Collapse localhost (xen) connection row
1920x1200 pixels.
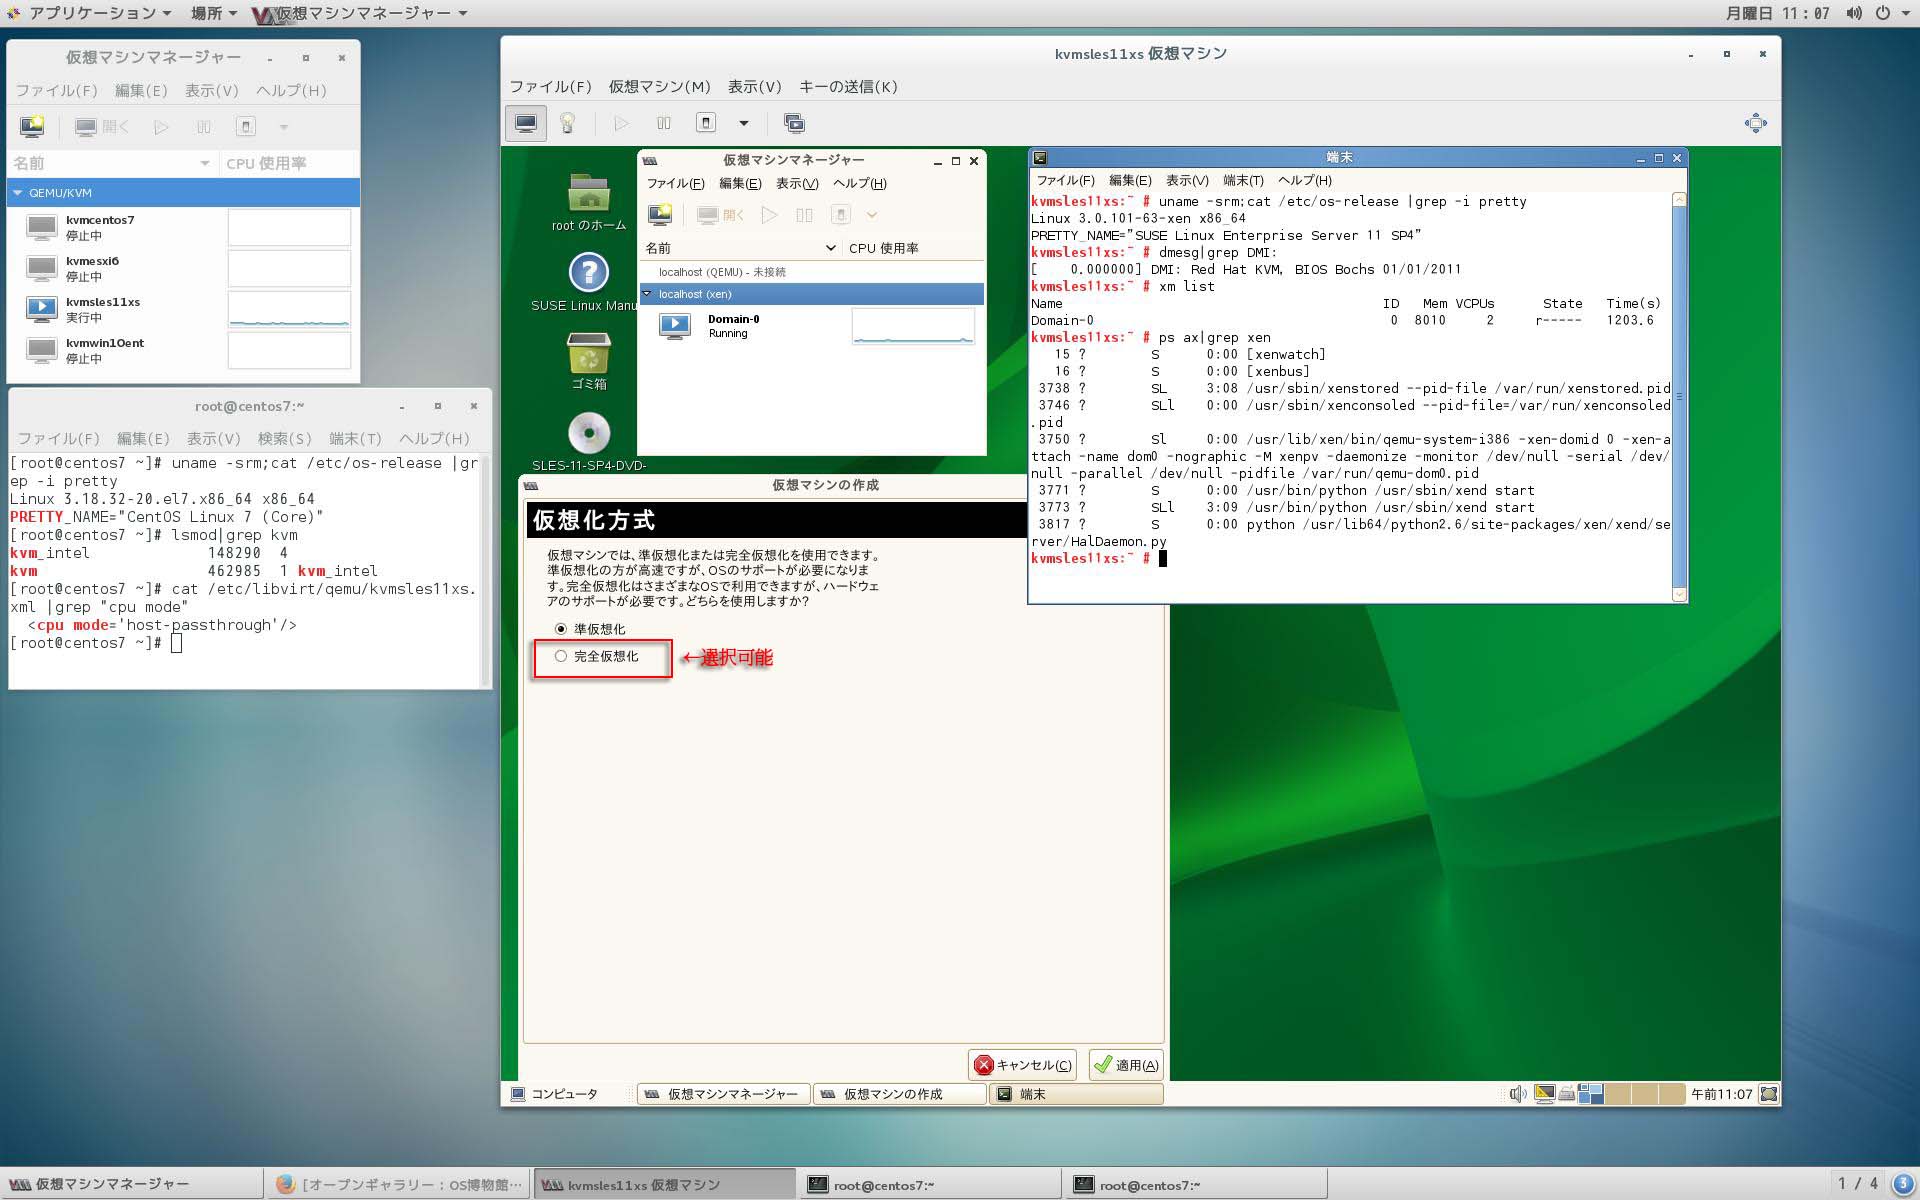[647, 294]
